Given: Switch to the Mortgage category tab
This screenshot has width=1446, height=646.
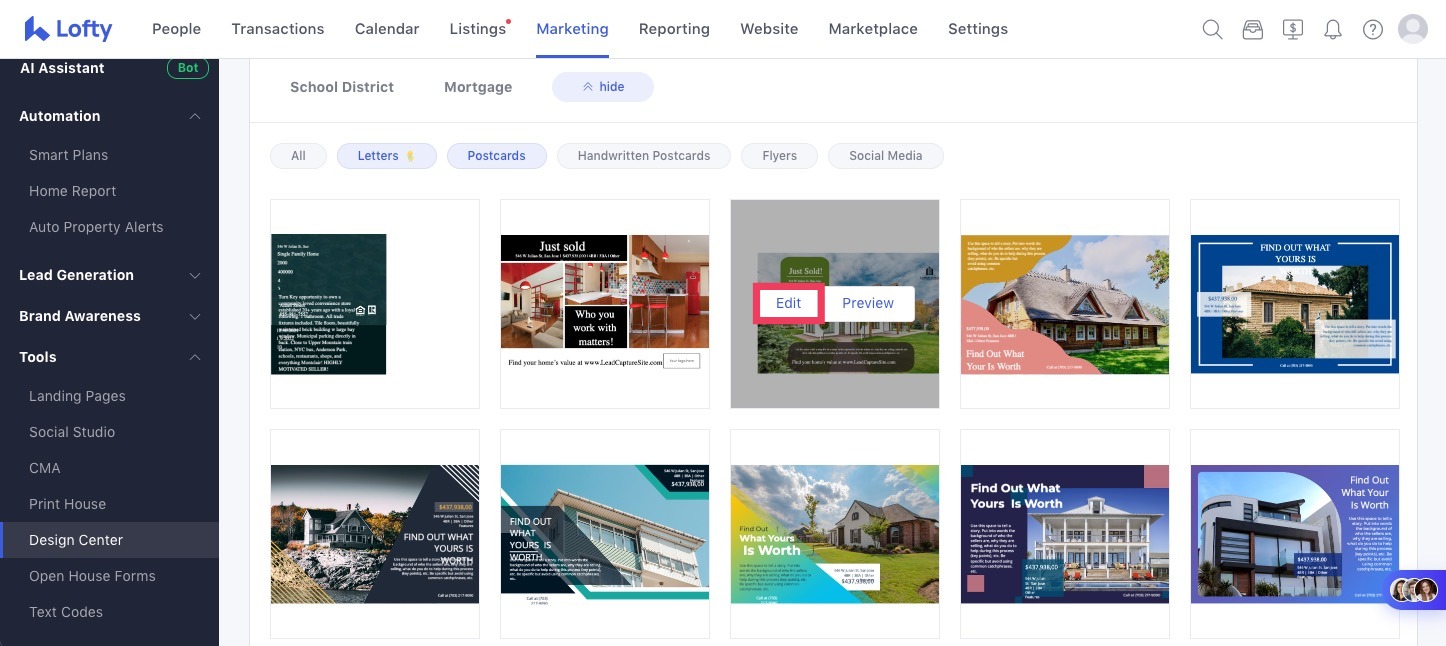Looking at the screenshot, I should click(x=478, y=87).
